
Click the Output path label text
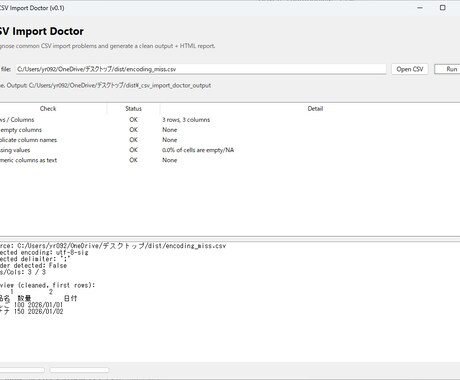tap(105, 85)
